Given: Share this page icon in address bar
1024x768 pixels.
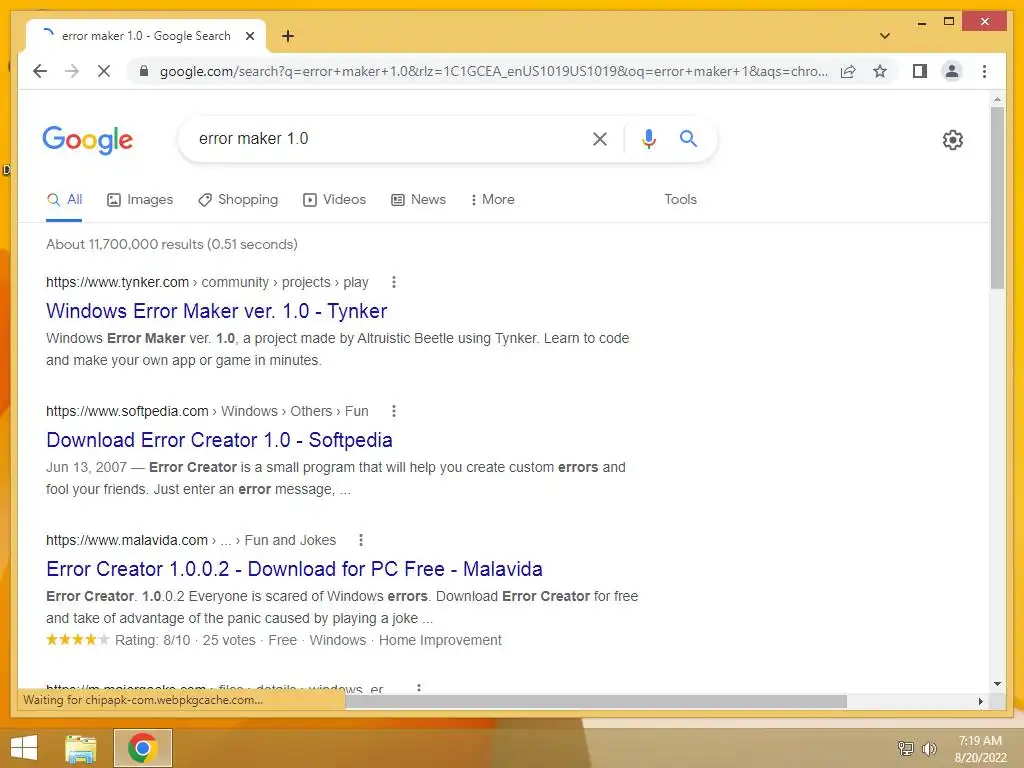Looking at the screenshot, I should [x=848, y=71].
